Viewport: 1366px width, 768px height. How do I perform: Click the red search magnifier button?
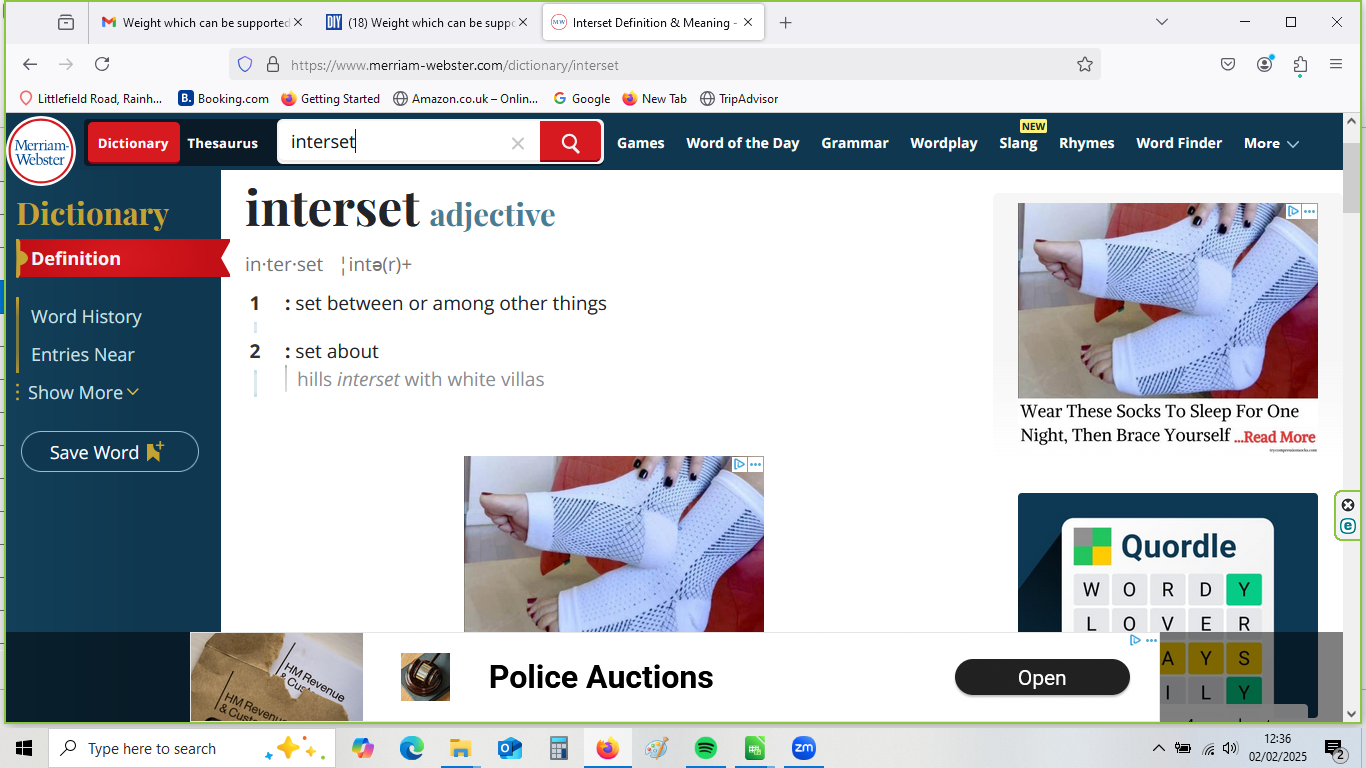570,143
